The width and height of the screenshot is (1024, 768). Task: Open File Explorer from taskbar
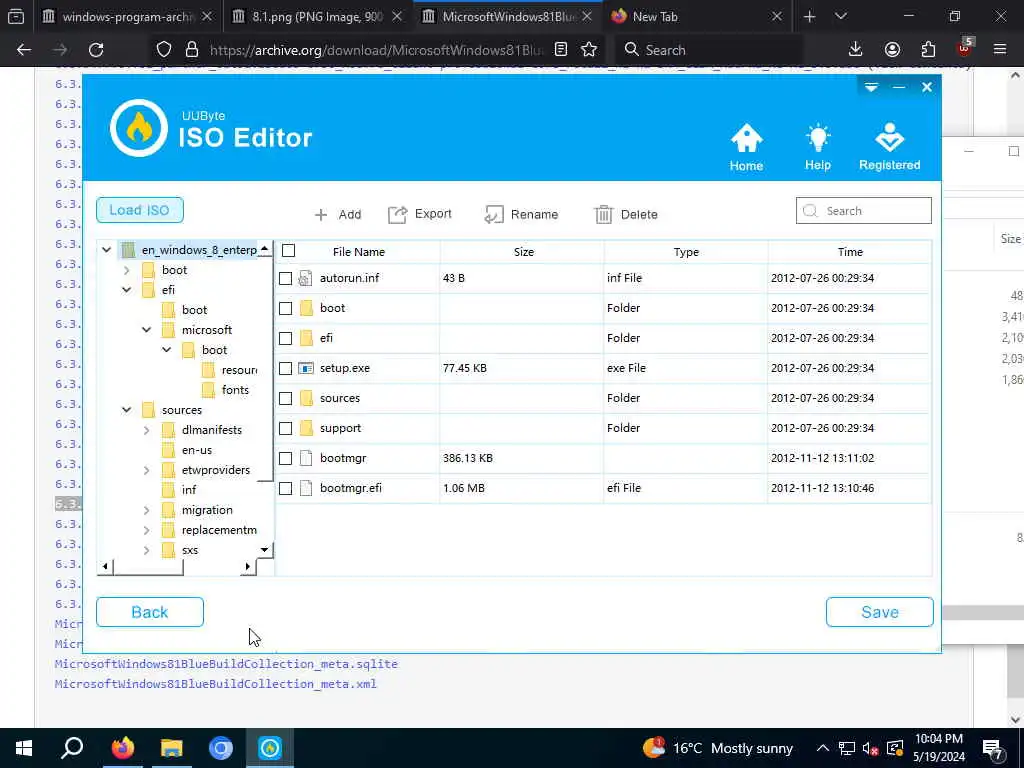coord(172,748)
